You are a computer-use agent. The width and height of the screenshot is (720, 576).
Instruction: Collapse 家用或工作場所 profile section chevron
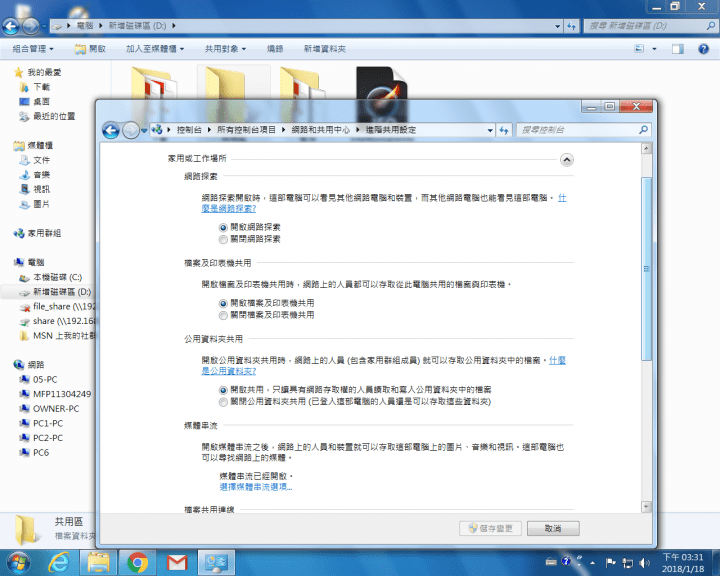click(x=567, y=160)
